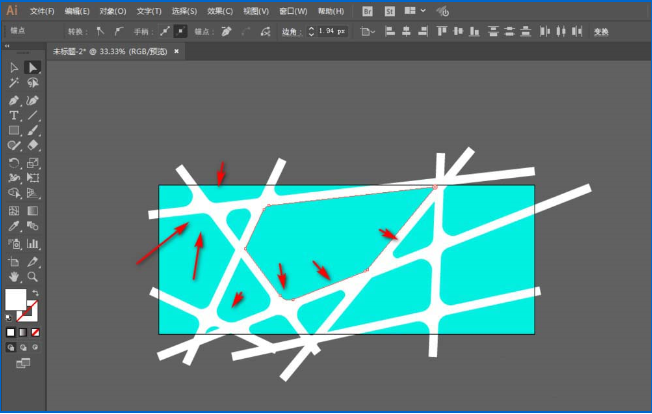
Task: Click the 边角 corners link
Action: (291, 32)
